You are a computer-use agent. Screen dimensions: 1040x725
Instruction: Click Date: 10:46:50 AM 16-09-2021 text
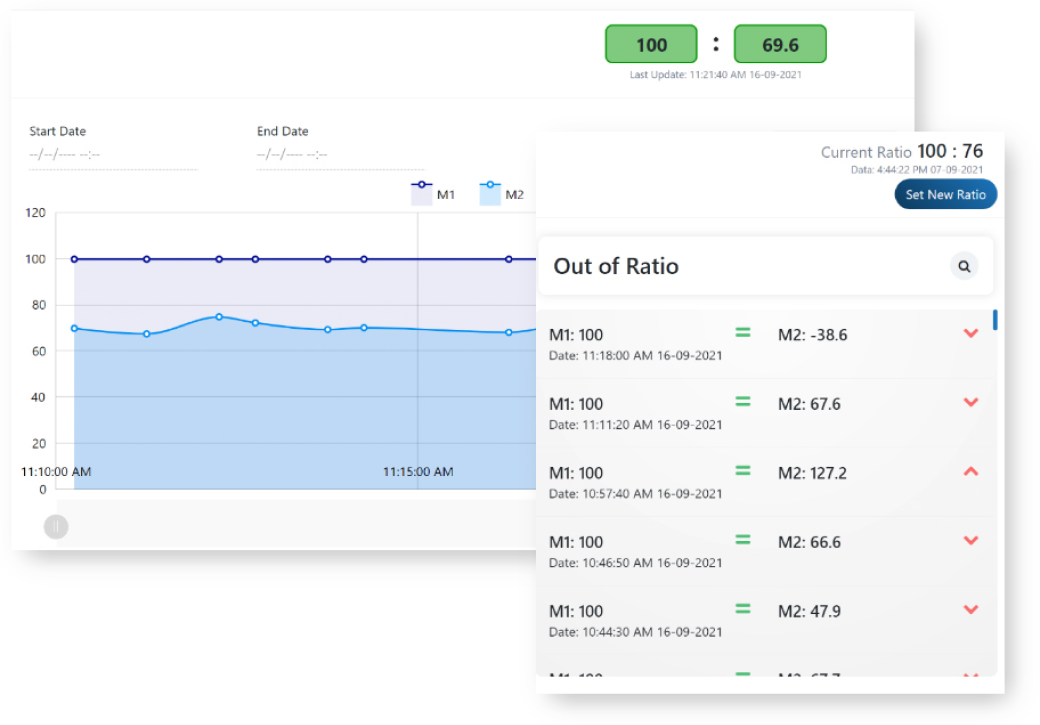click(635, 562)
